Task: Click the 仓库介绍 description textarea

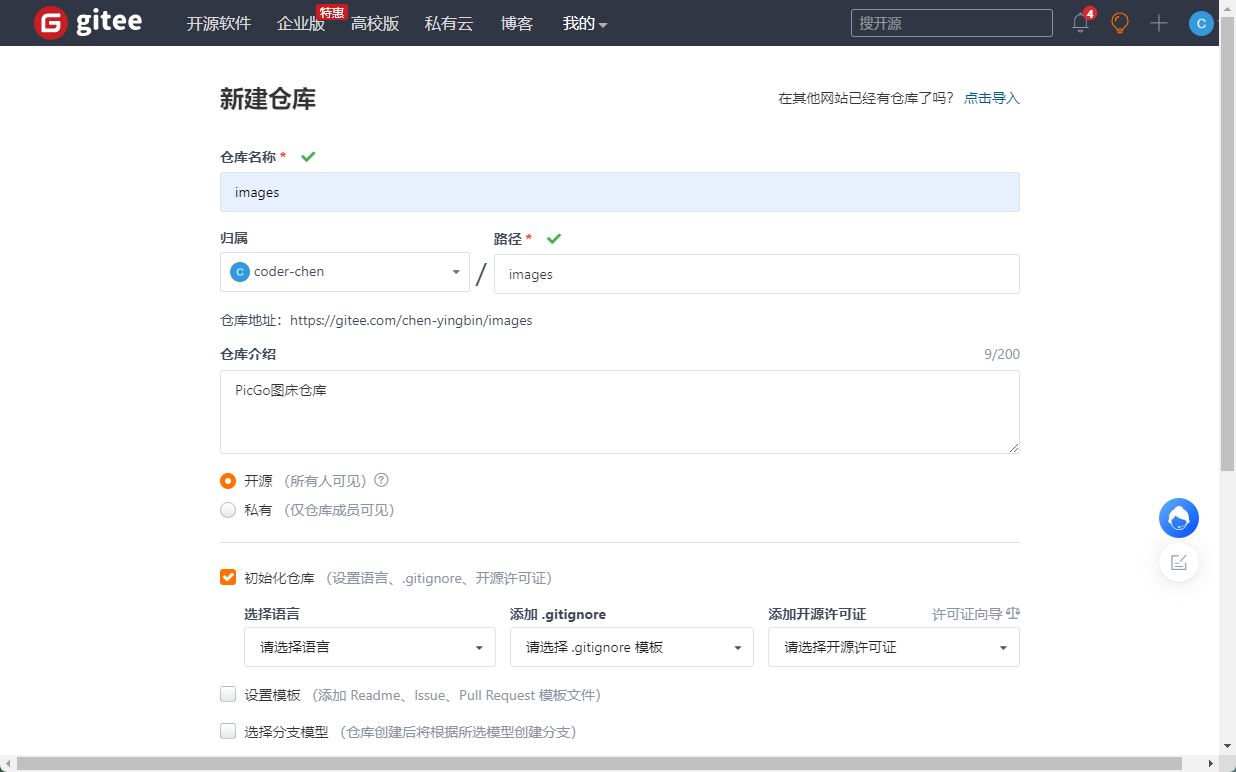Action: click(x=620, y=412)
